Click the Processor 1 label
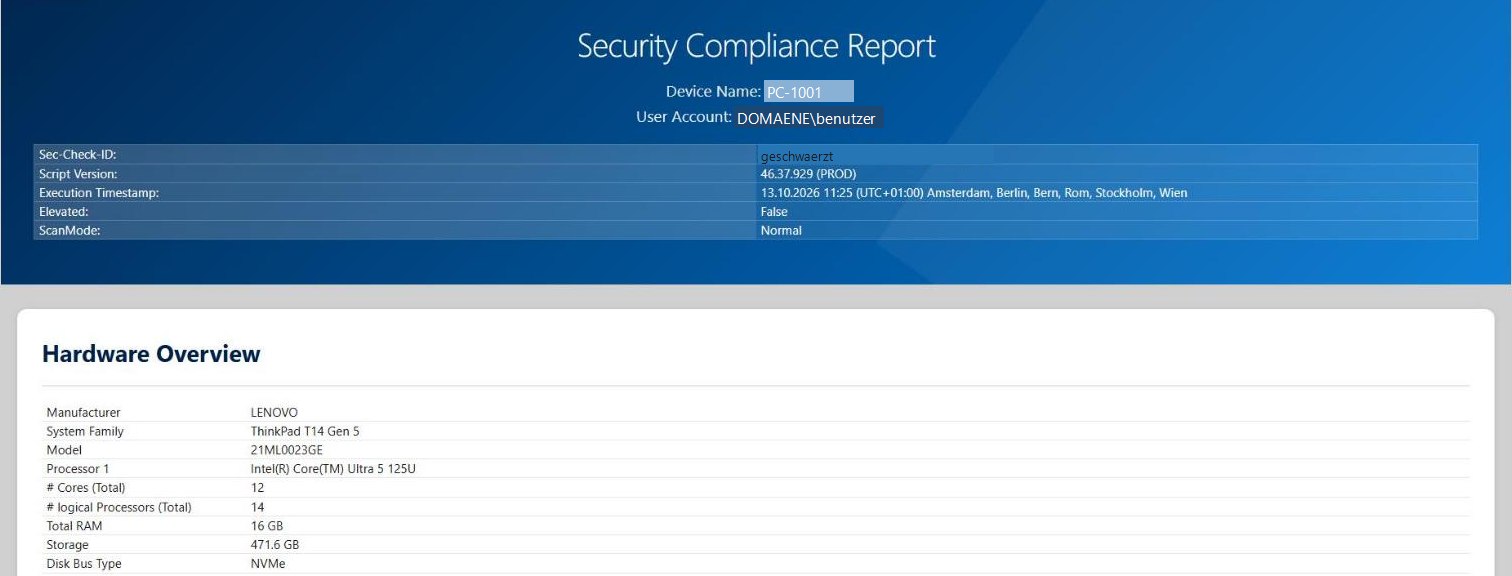Viewport: 1512px width, 576px height. click(x=77, y=469)
